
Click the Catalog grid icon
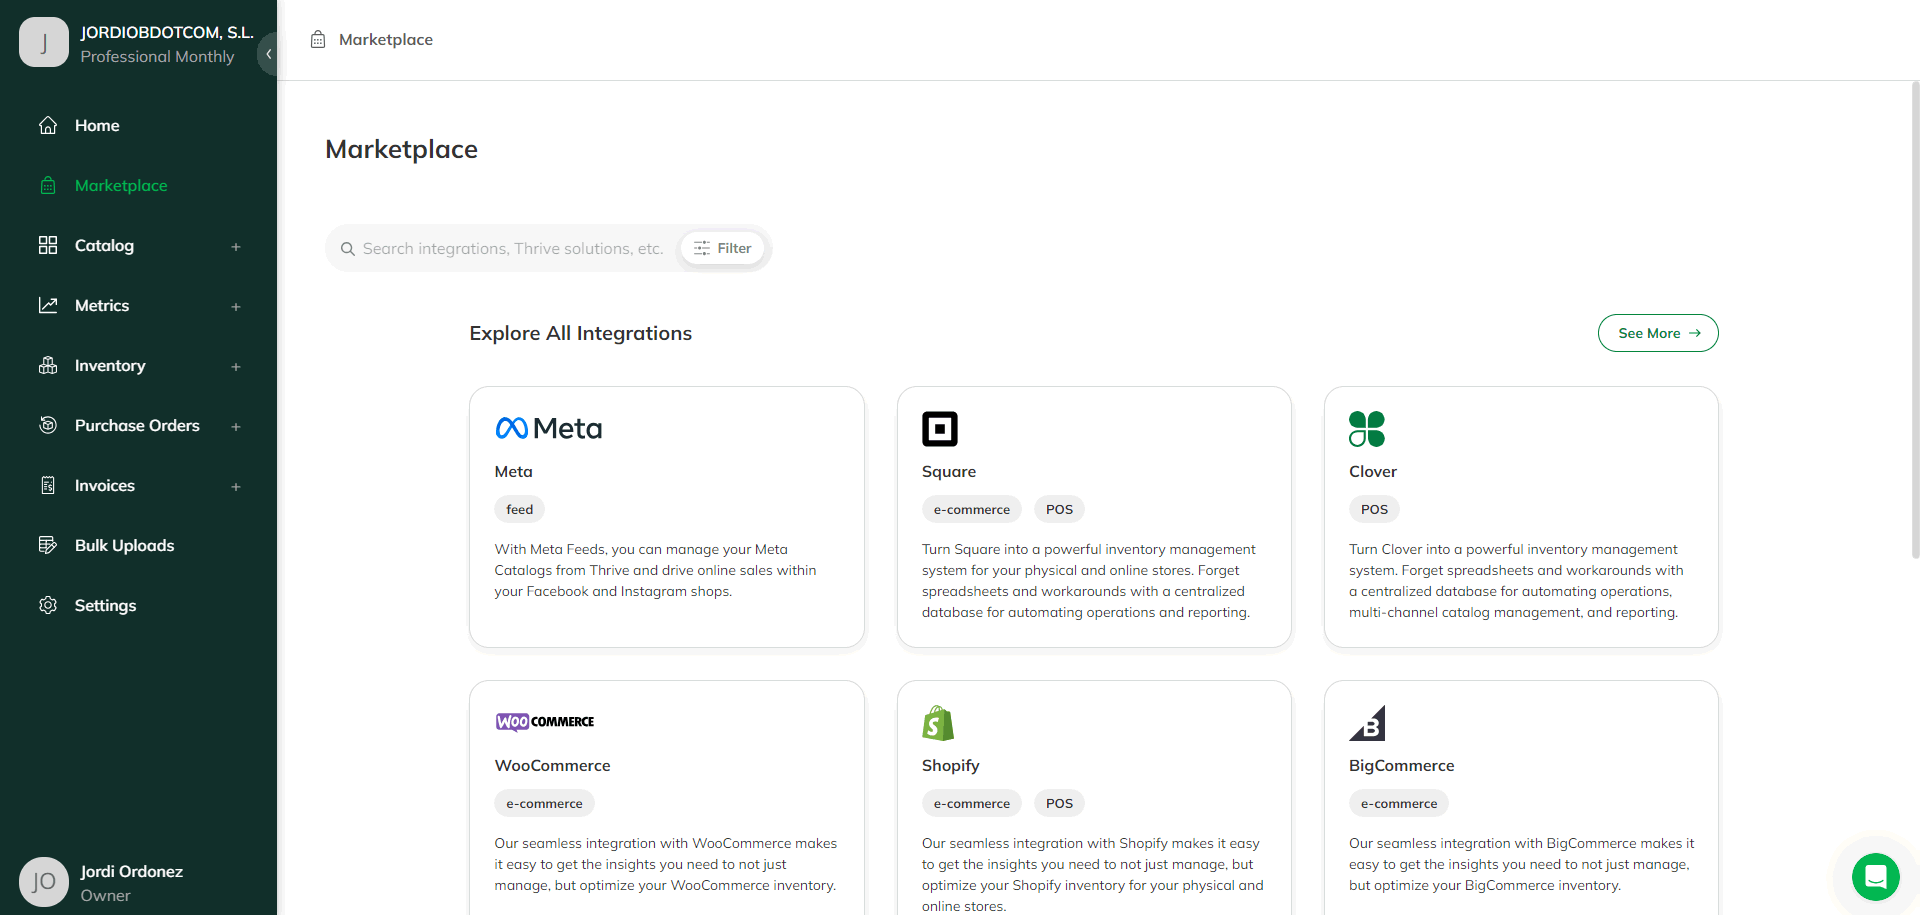point(48,245)
